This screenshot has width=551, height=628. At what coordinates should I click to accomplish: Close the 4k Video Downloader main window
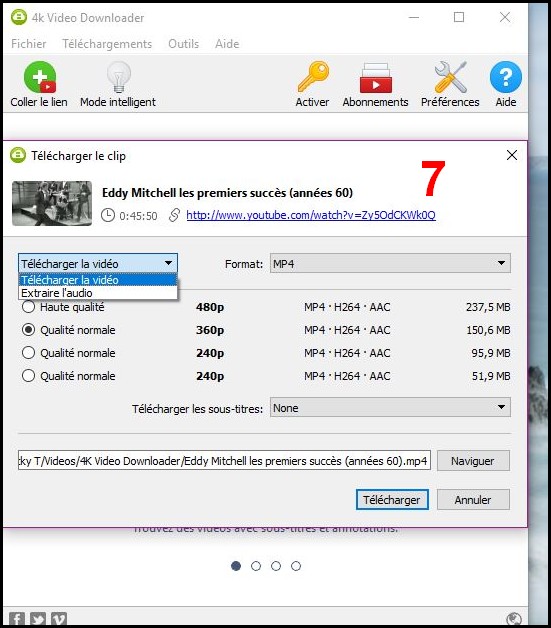click(x=505, y=17)
